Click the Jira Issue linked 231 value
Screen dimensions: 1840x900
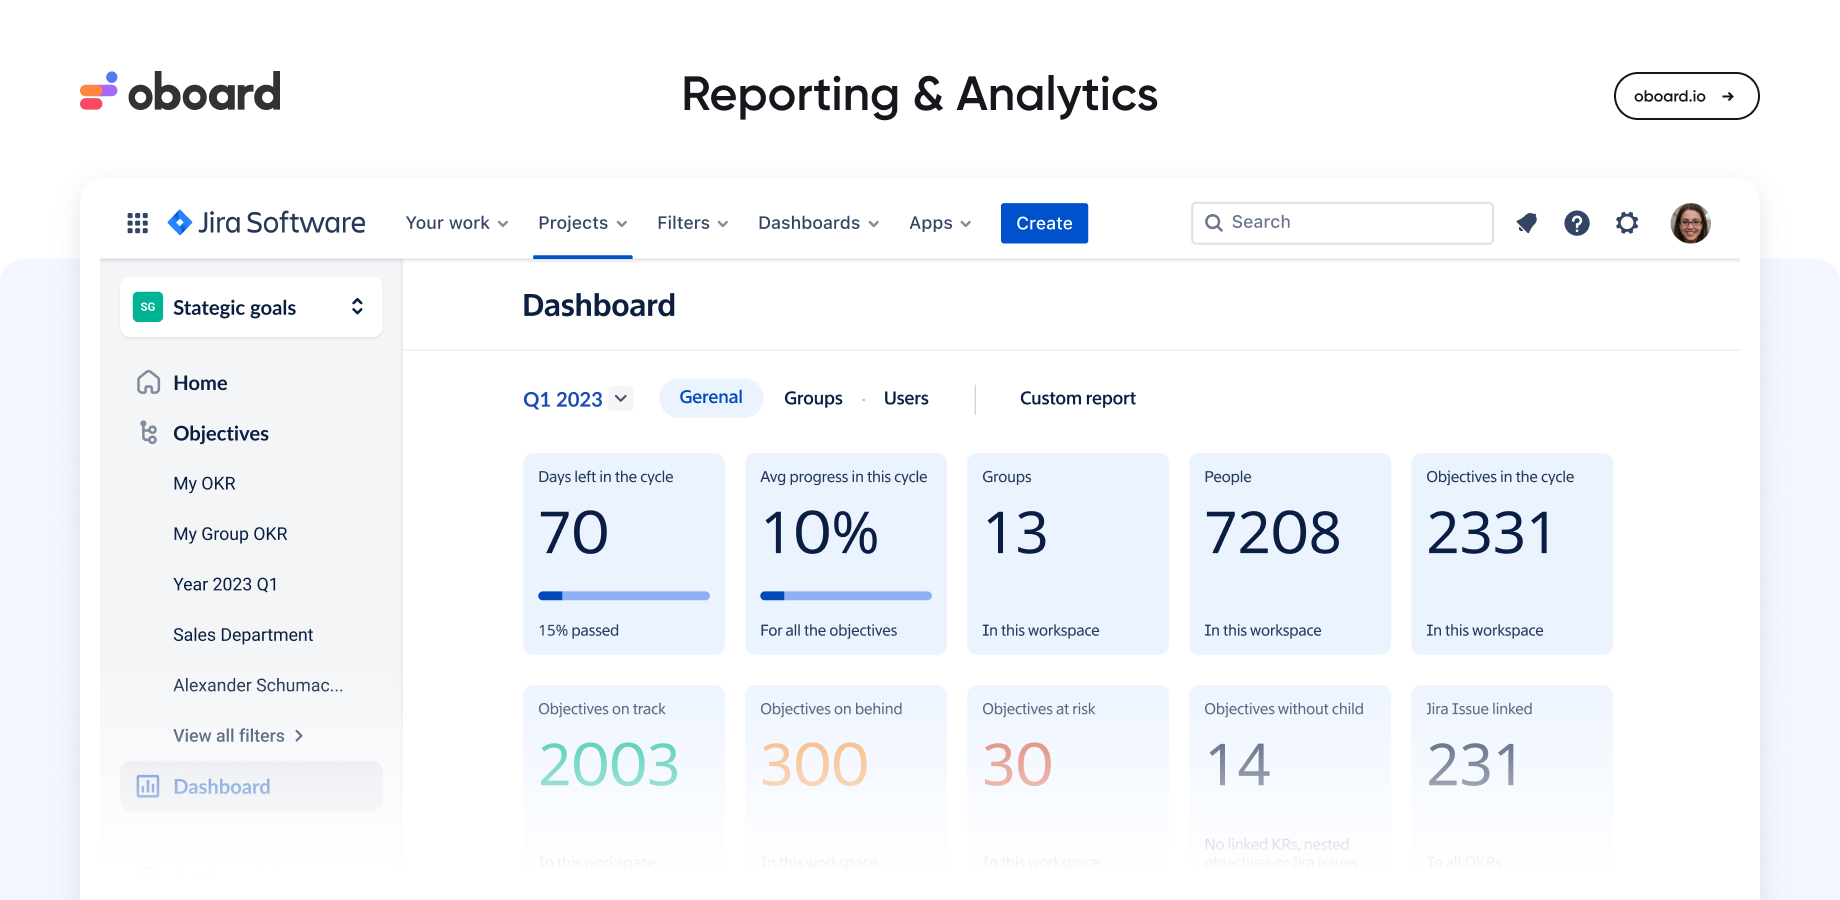(1473, 765)
